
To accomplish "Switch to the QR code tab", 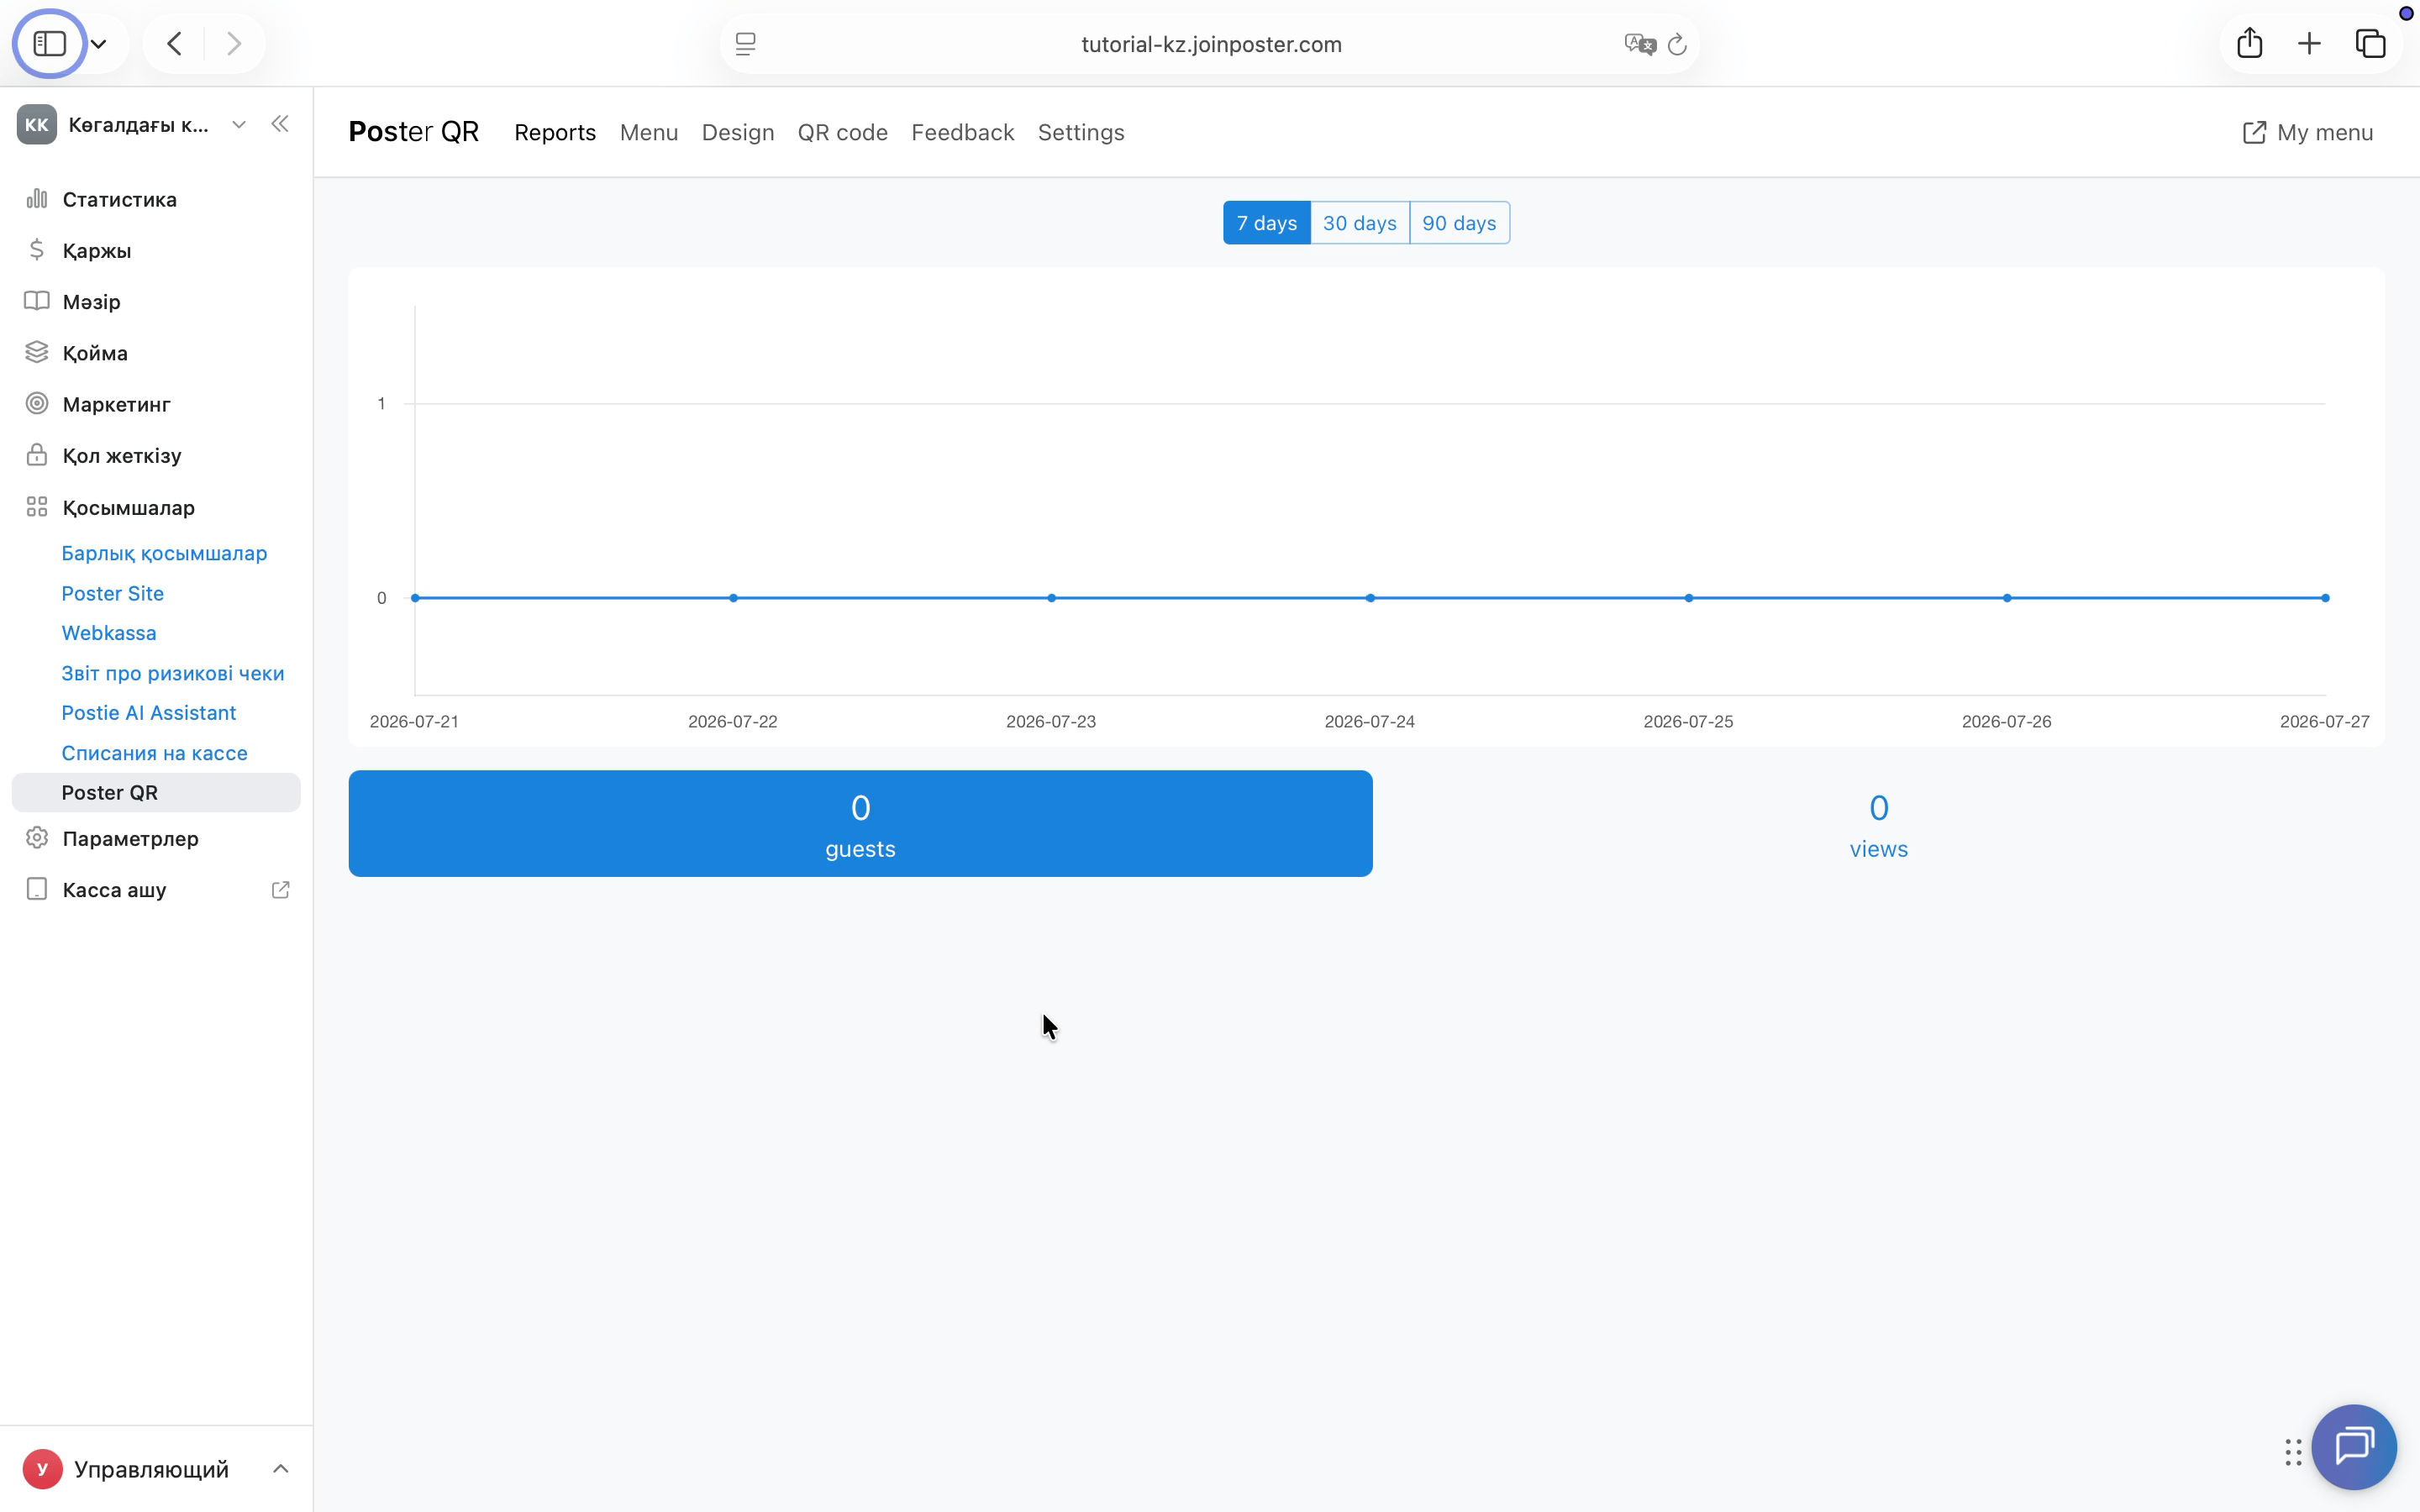I will click(842, 132).
